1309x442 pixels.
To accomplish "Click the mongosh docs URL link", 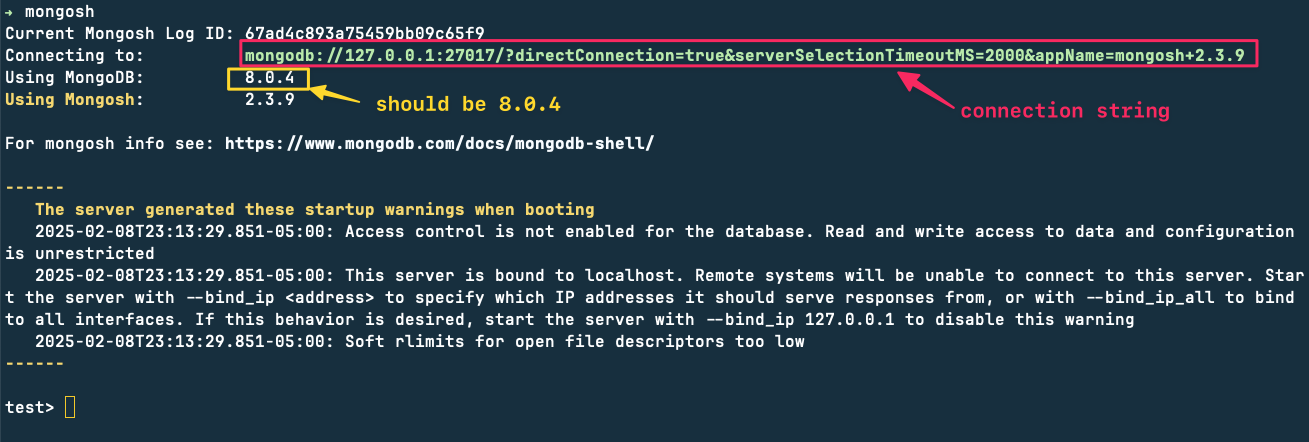I will pyautogui.click(x=439, y=143).
